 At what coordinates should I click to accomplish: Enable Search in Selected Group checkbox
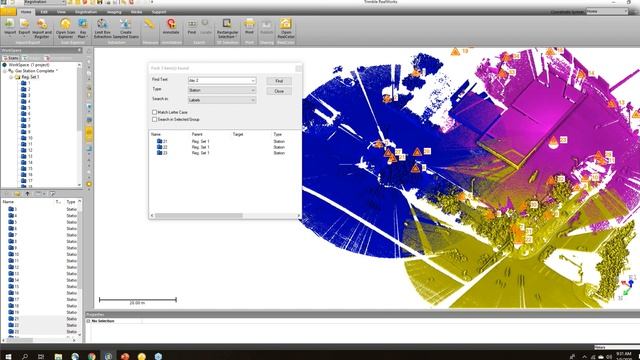[x=154, y=119]
